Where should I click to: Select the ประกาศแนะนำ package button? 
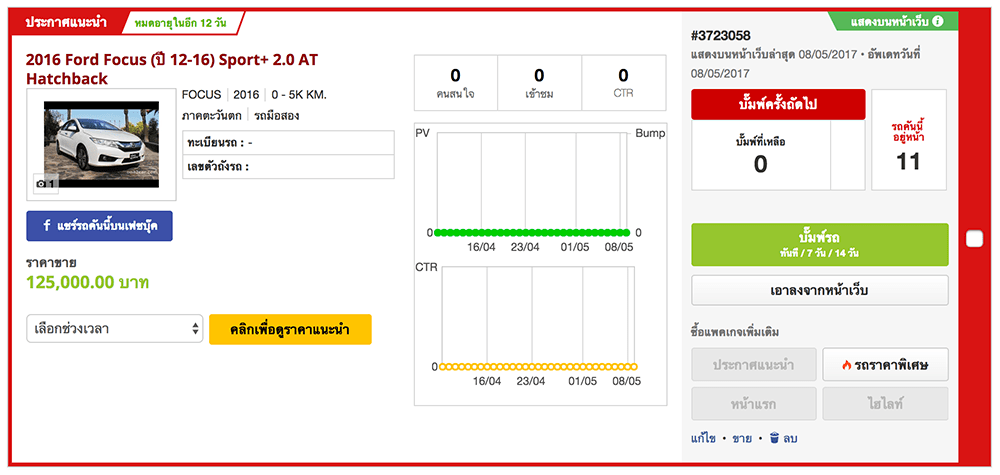coord(754,365)
